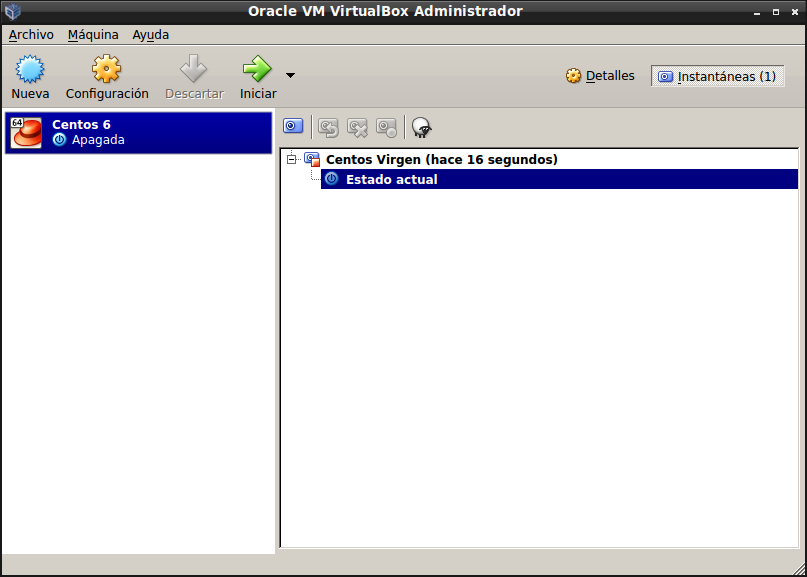Switch to the Detalles view
The width and height of the screenshot is (807, 577).
pyautogui.click(x=600, y=76)
